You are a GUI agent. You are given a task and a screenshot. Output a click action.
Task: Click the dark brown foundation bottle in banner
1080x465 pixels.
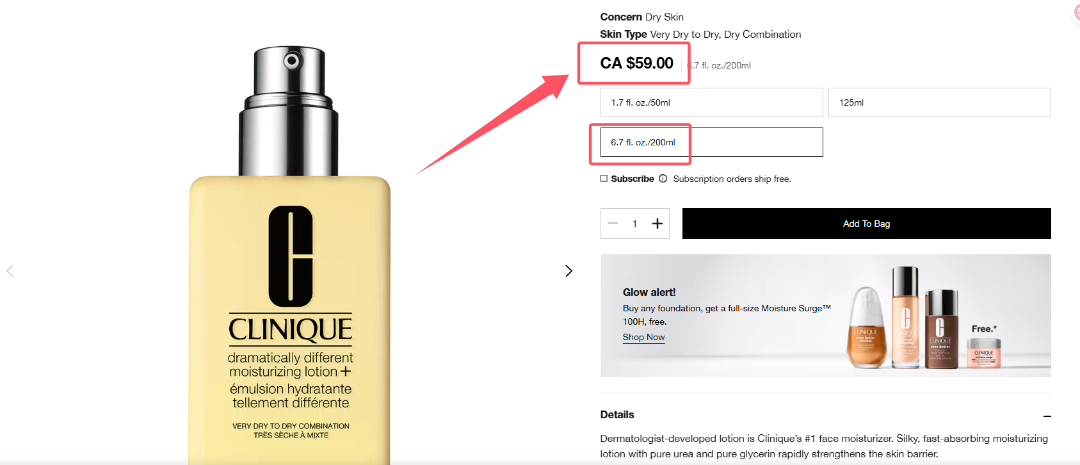coord(942,327)
